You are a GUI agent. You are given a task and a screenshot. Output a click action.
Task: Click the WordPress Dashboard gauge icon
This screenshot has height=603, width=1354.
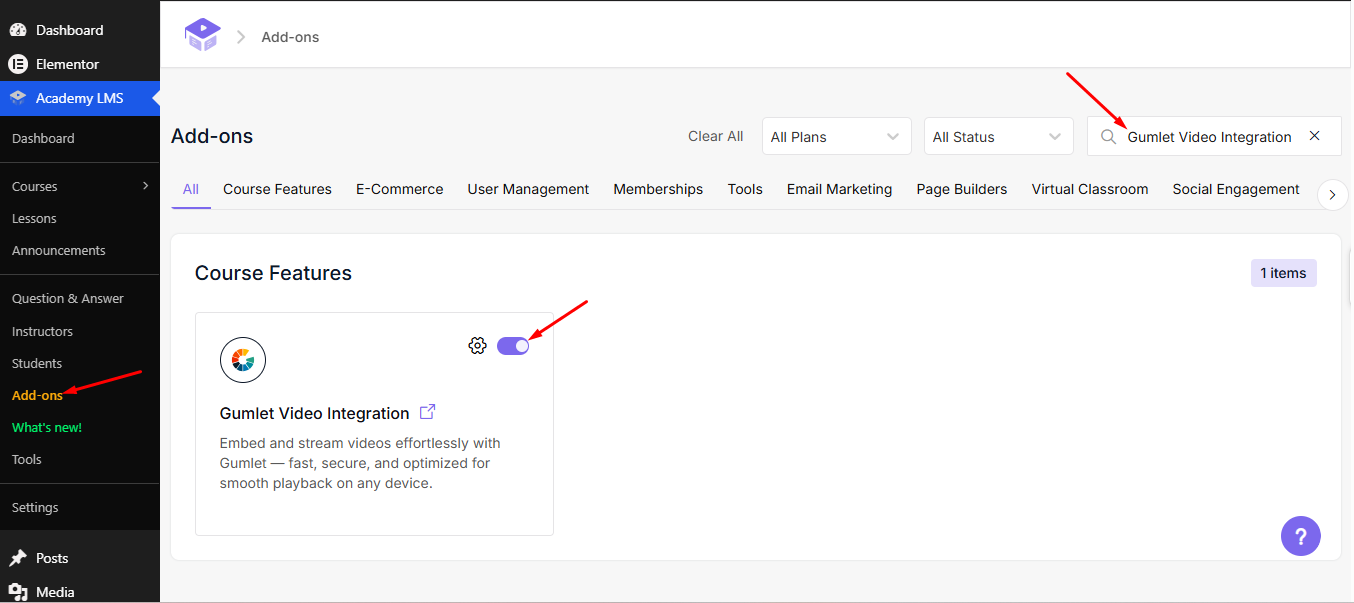click(17, 30)
